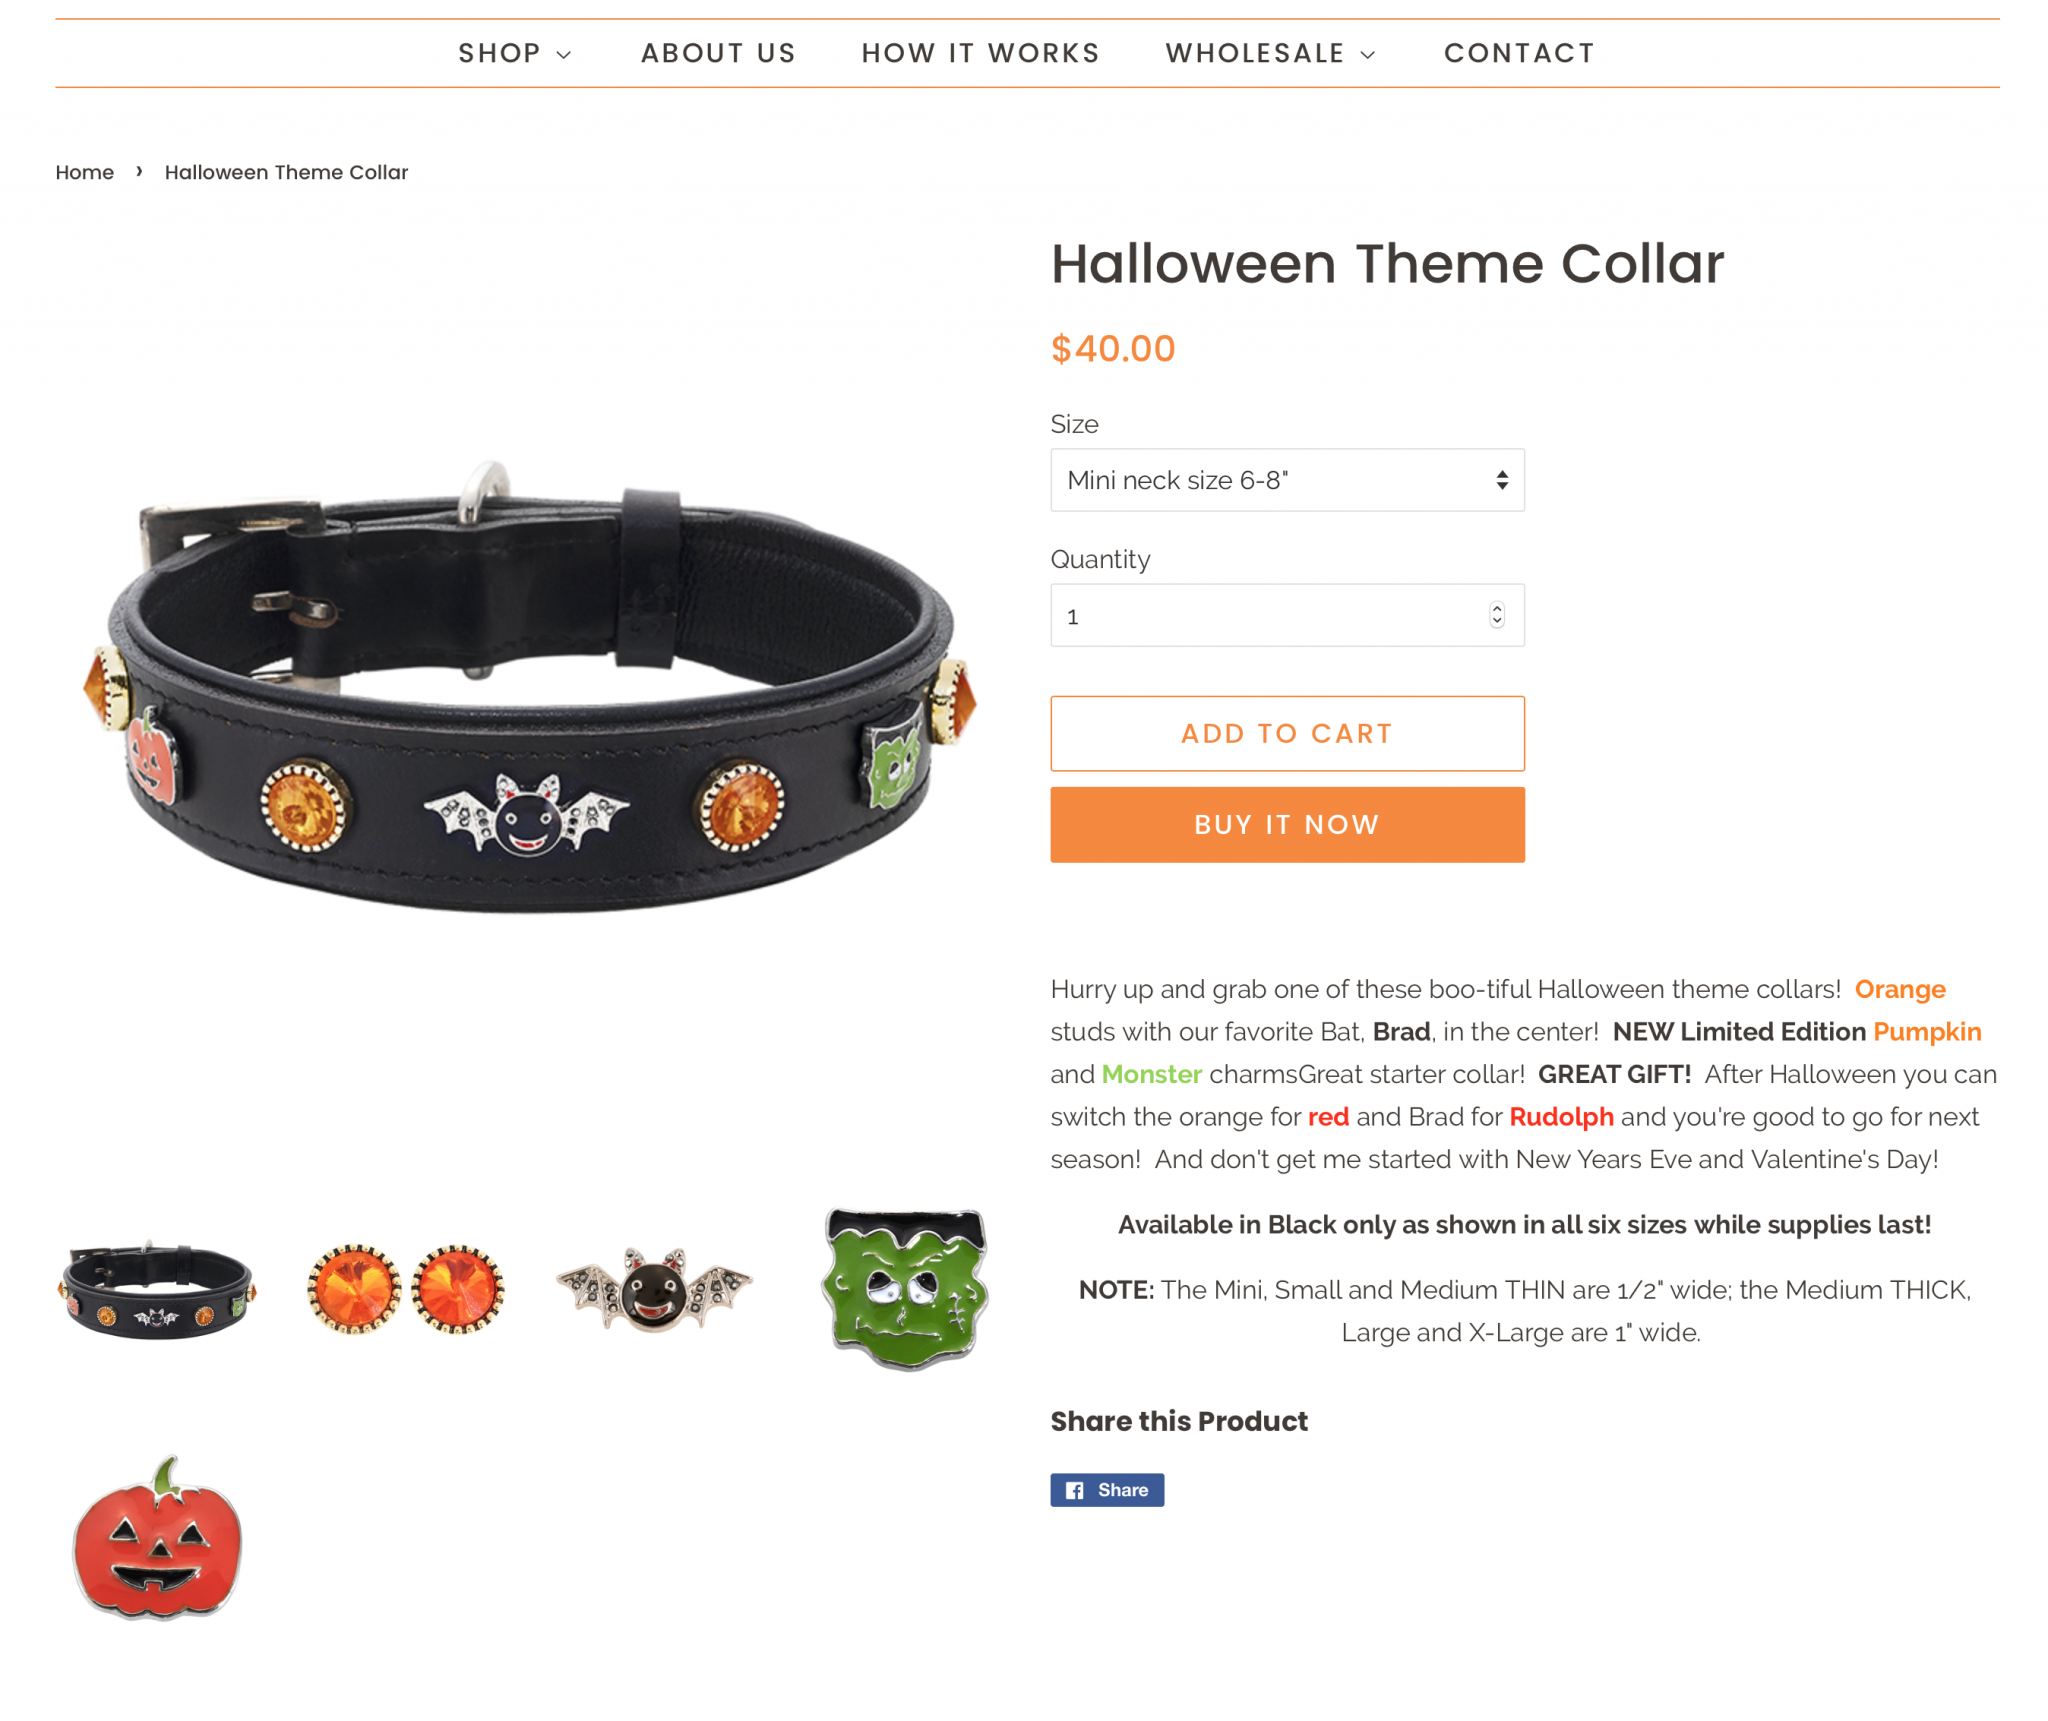Click the Home breadcrumb link
The height and width of the screenshot is (1721, 2048).
click(x=85, y=172)
